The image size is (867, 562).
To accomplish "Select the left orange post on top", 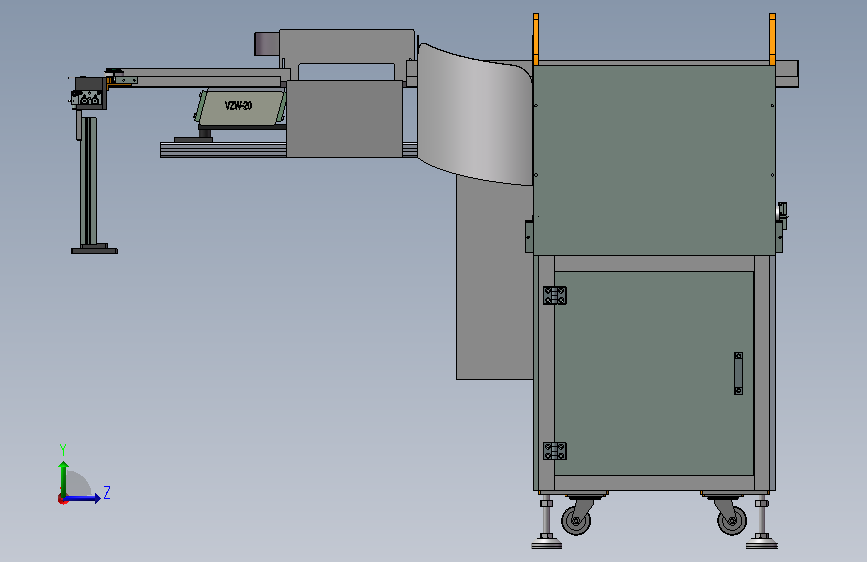I will point(536,39).
